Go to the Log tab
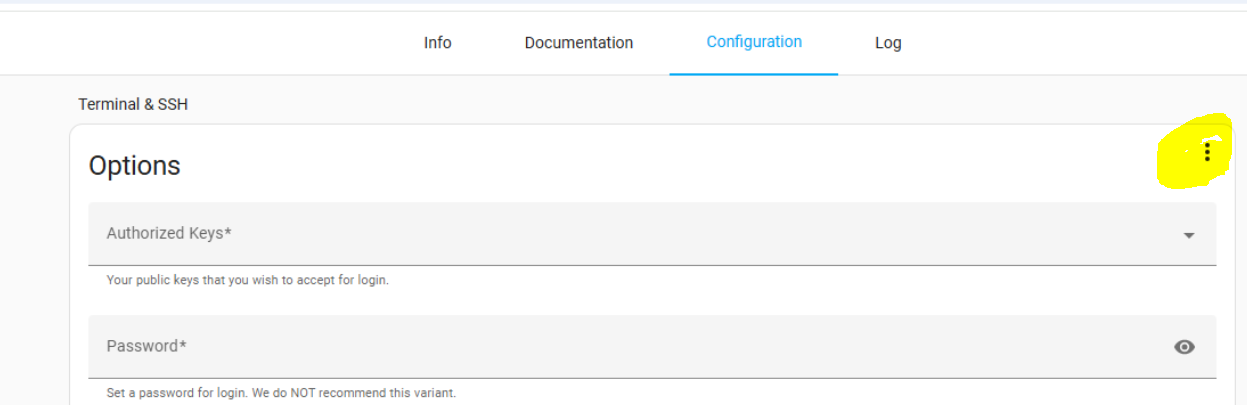Image resolution: width=1247 pixels, height=405 pixels. click(887, 43)
